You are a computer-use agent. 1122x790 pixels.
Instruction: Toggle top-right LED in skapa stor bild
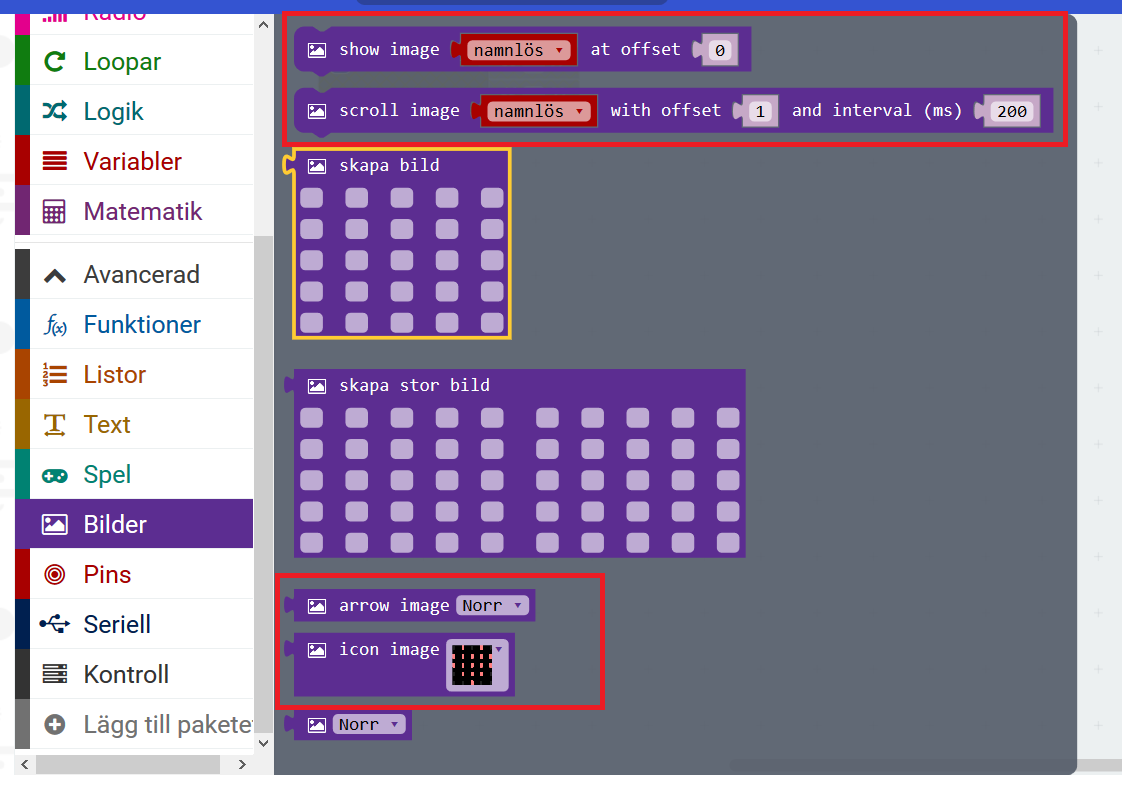728,417
